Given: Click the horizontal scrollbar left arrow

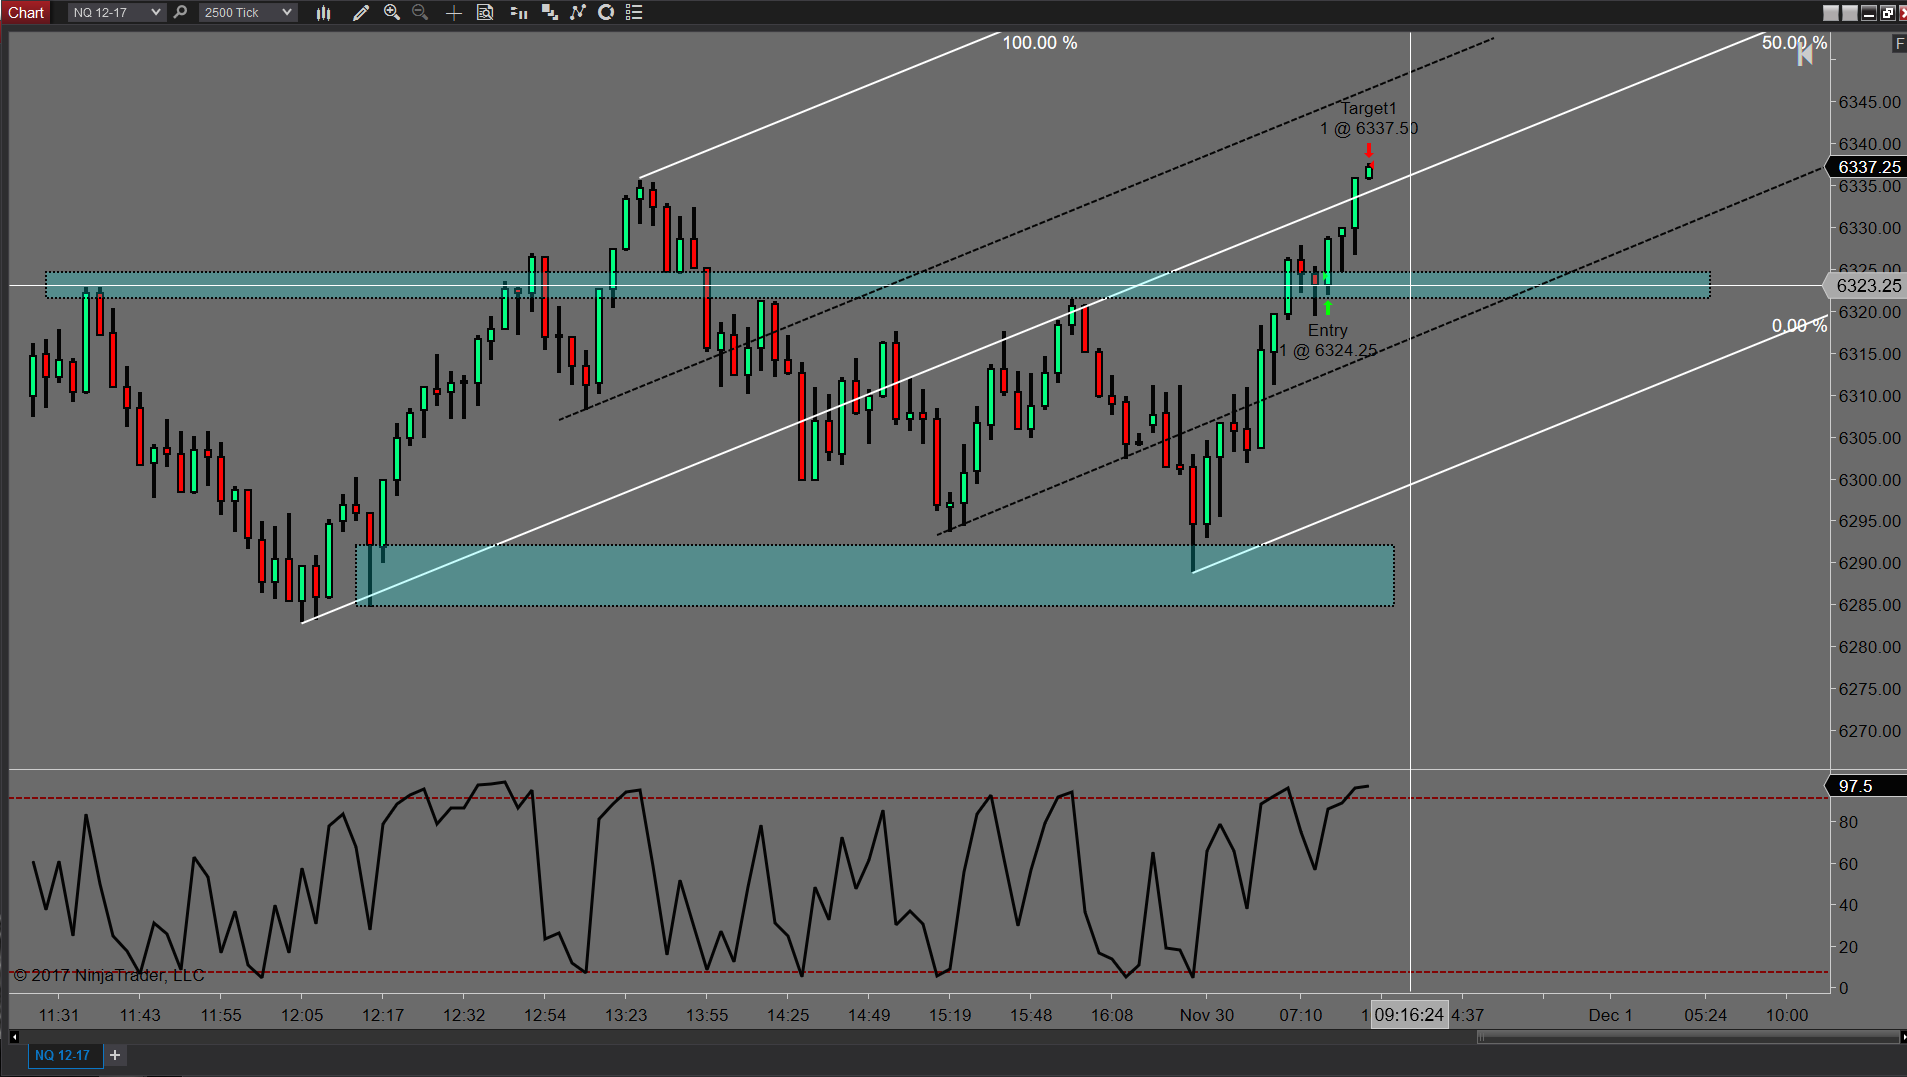Looking at the screenshot, I should (14, 1037).
